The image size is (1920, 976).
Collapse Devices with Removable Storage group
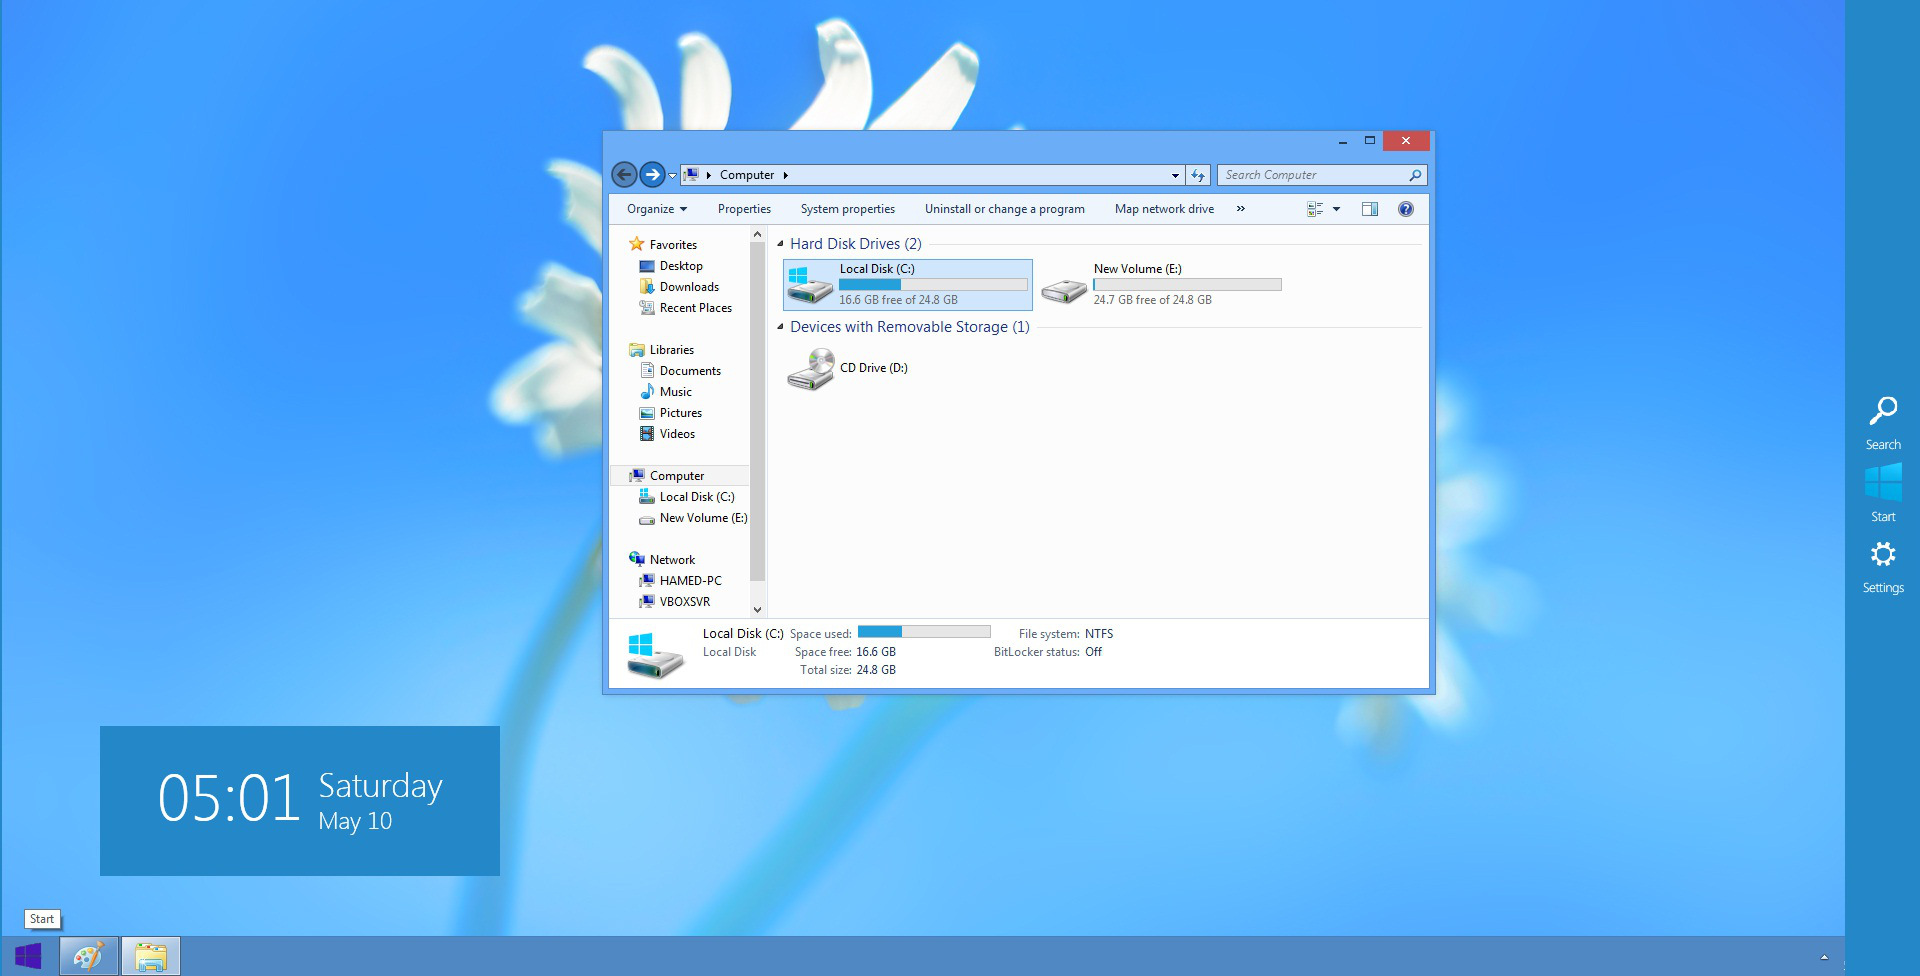click(x=780, y=326)
